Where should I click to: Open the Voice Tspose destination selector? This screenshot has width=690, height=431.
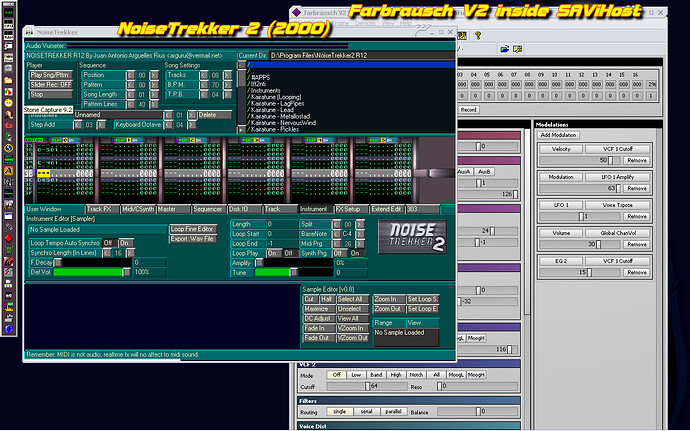617,205
